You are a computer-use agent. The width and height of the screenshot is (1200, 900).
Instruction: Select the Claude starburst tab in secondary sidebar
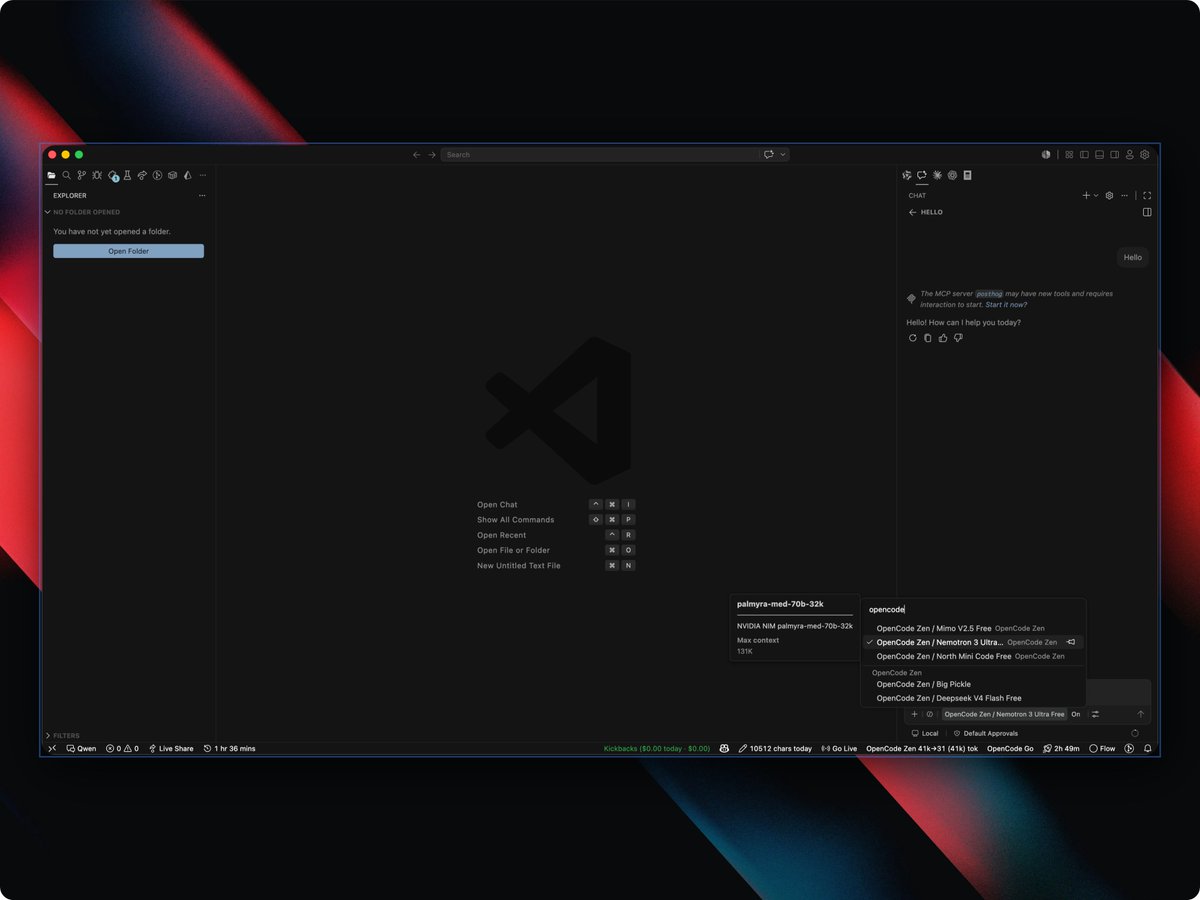(x=937, y=175)
